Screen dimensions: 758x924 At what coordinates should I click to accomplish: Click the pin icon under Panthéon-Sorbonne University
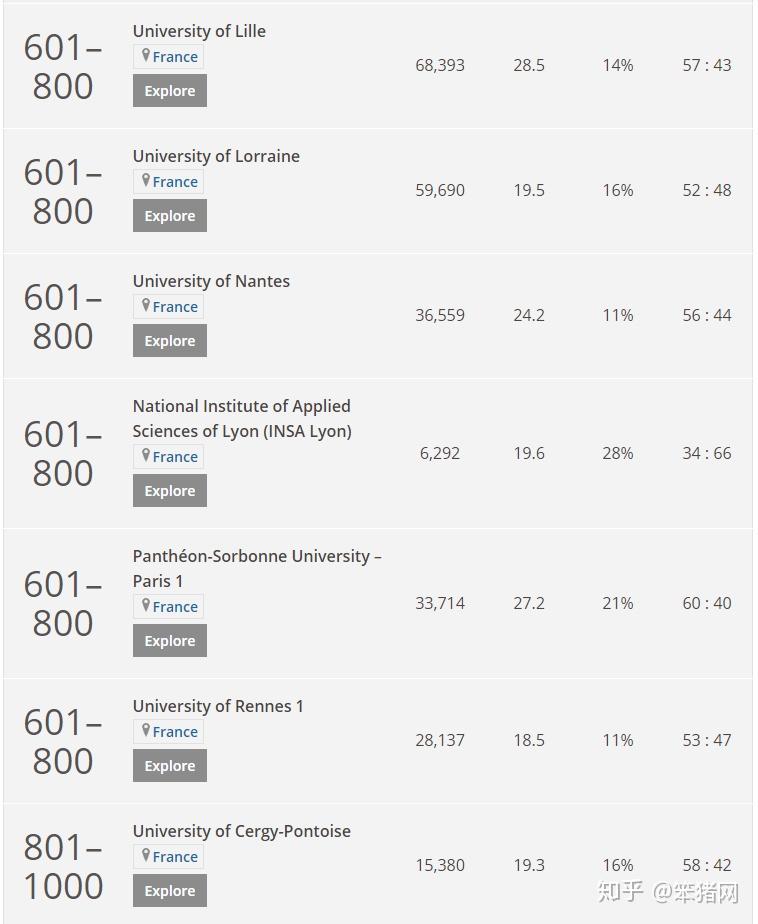[x=146, y=605]
